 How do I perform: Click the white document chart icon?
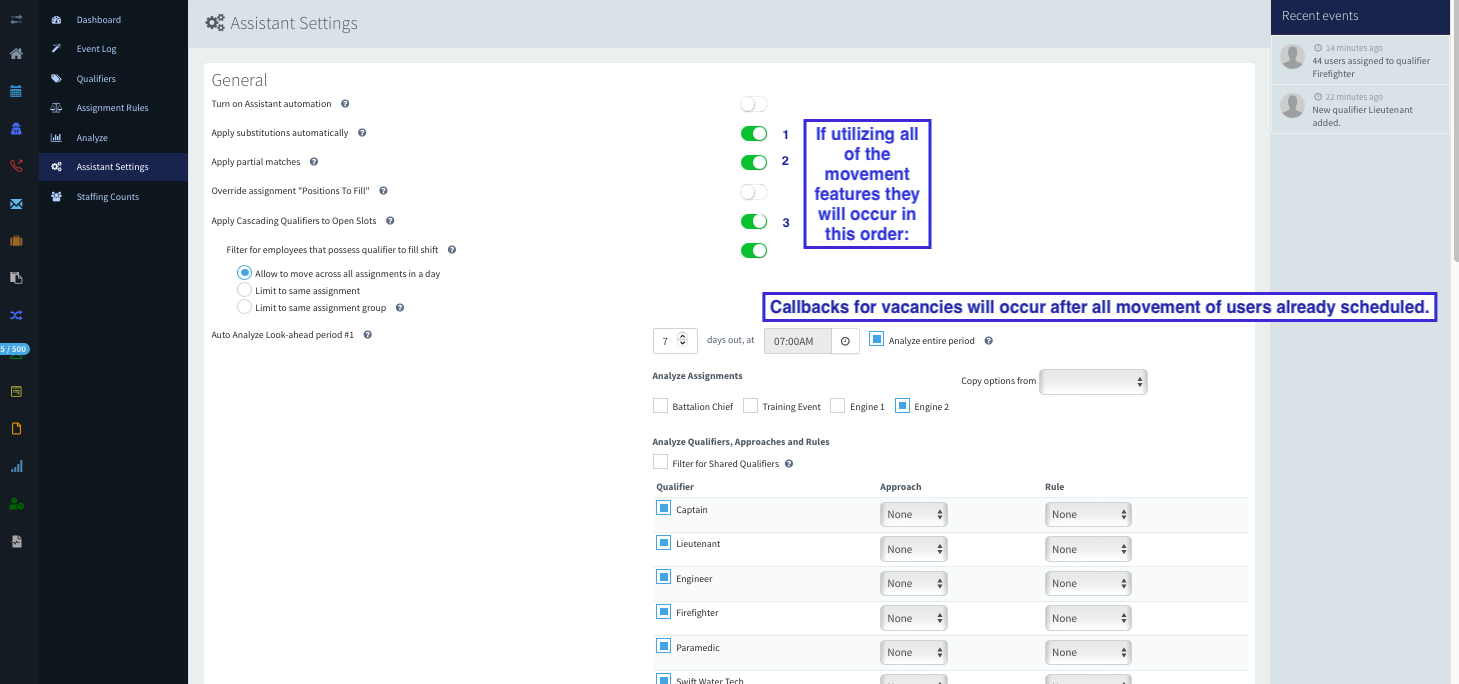16,541
